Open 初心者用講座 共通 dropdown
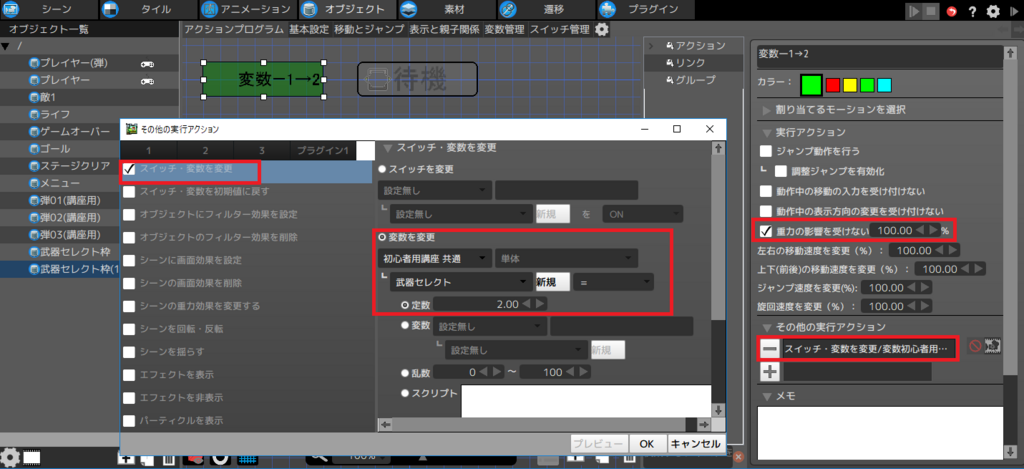Screen dimensions: 1024x469 click(x=434, y=259)
